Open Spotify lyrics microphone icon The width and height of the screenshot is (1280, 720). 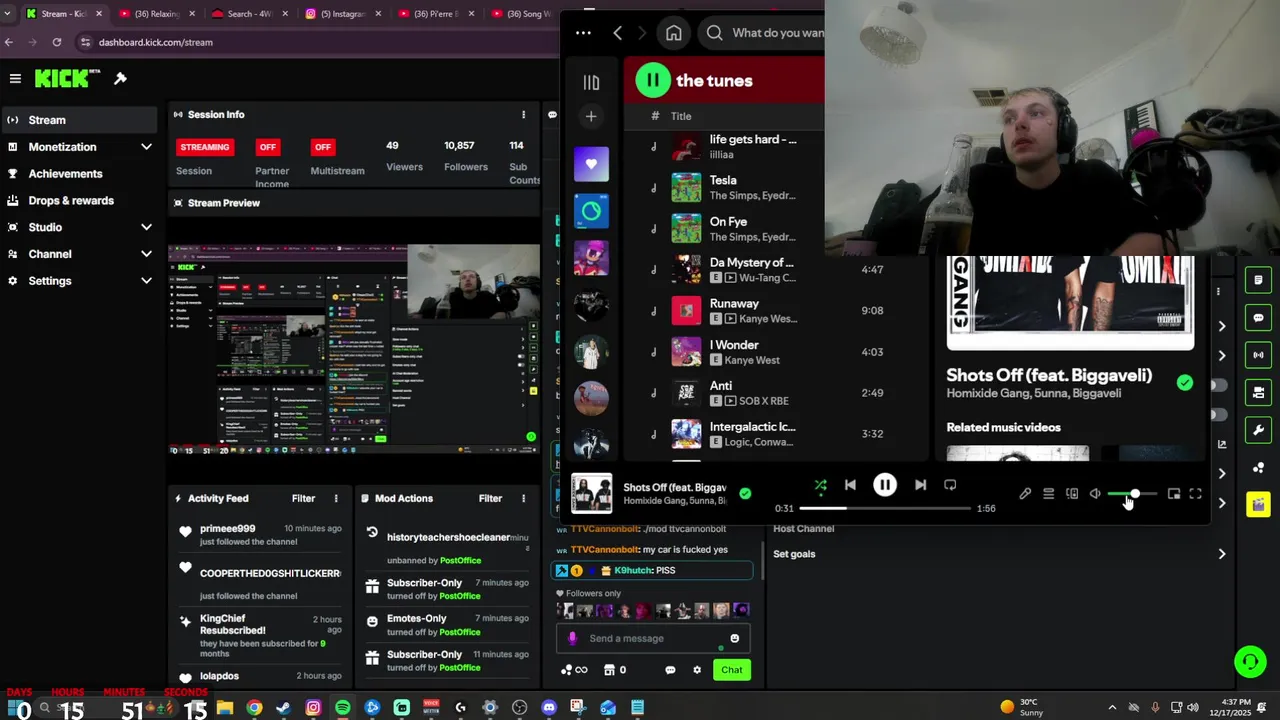pyautogui.click(x=1025, y=494)
